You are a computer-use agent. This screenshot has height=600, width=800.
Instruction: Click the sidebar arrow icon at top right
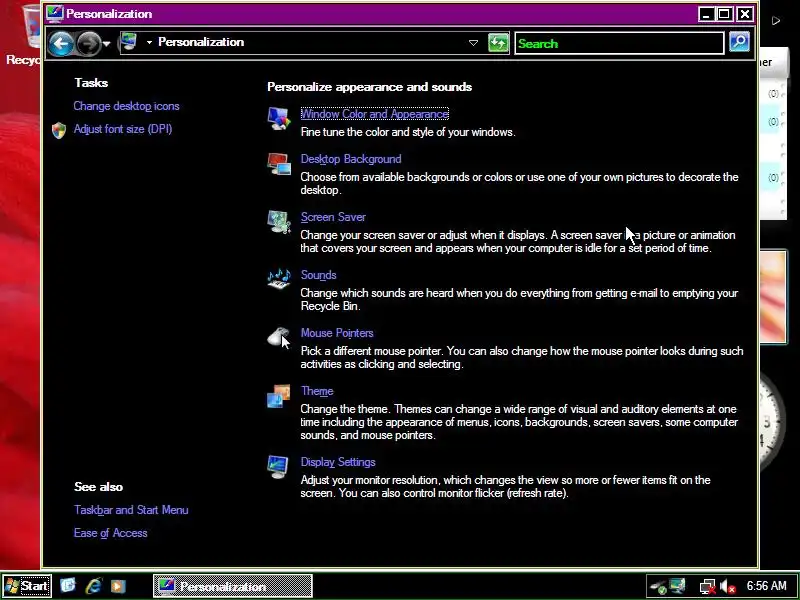(x=776, y=21)
